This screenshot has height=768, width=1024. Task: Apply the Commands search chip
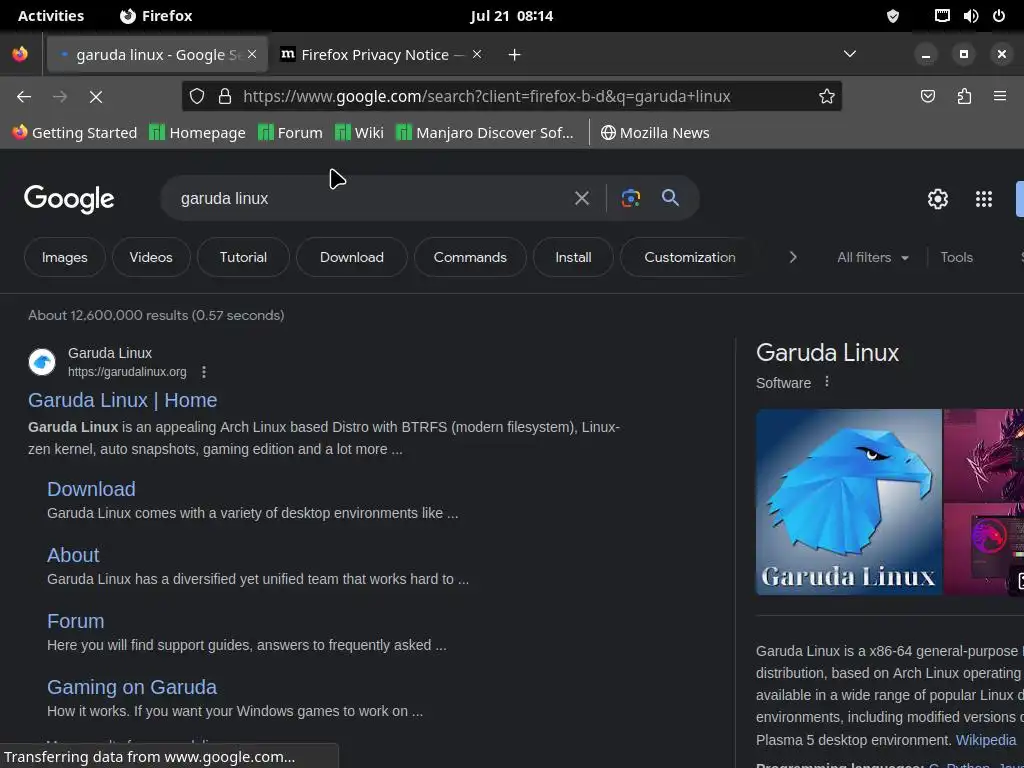470,257
